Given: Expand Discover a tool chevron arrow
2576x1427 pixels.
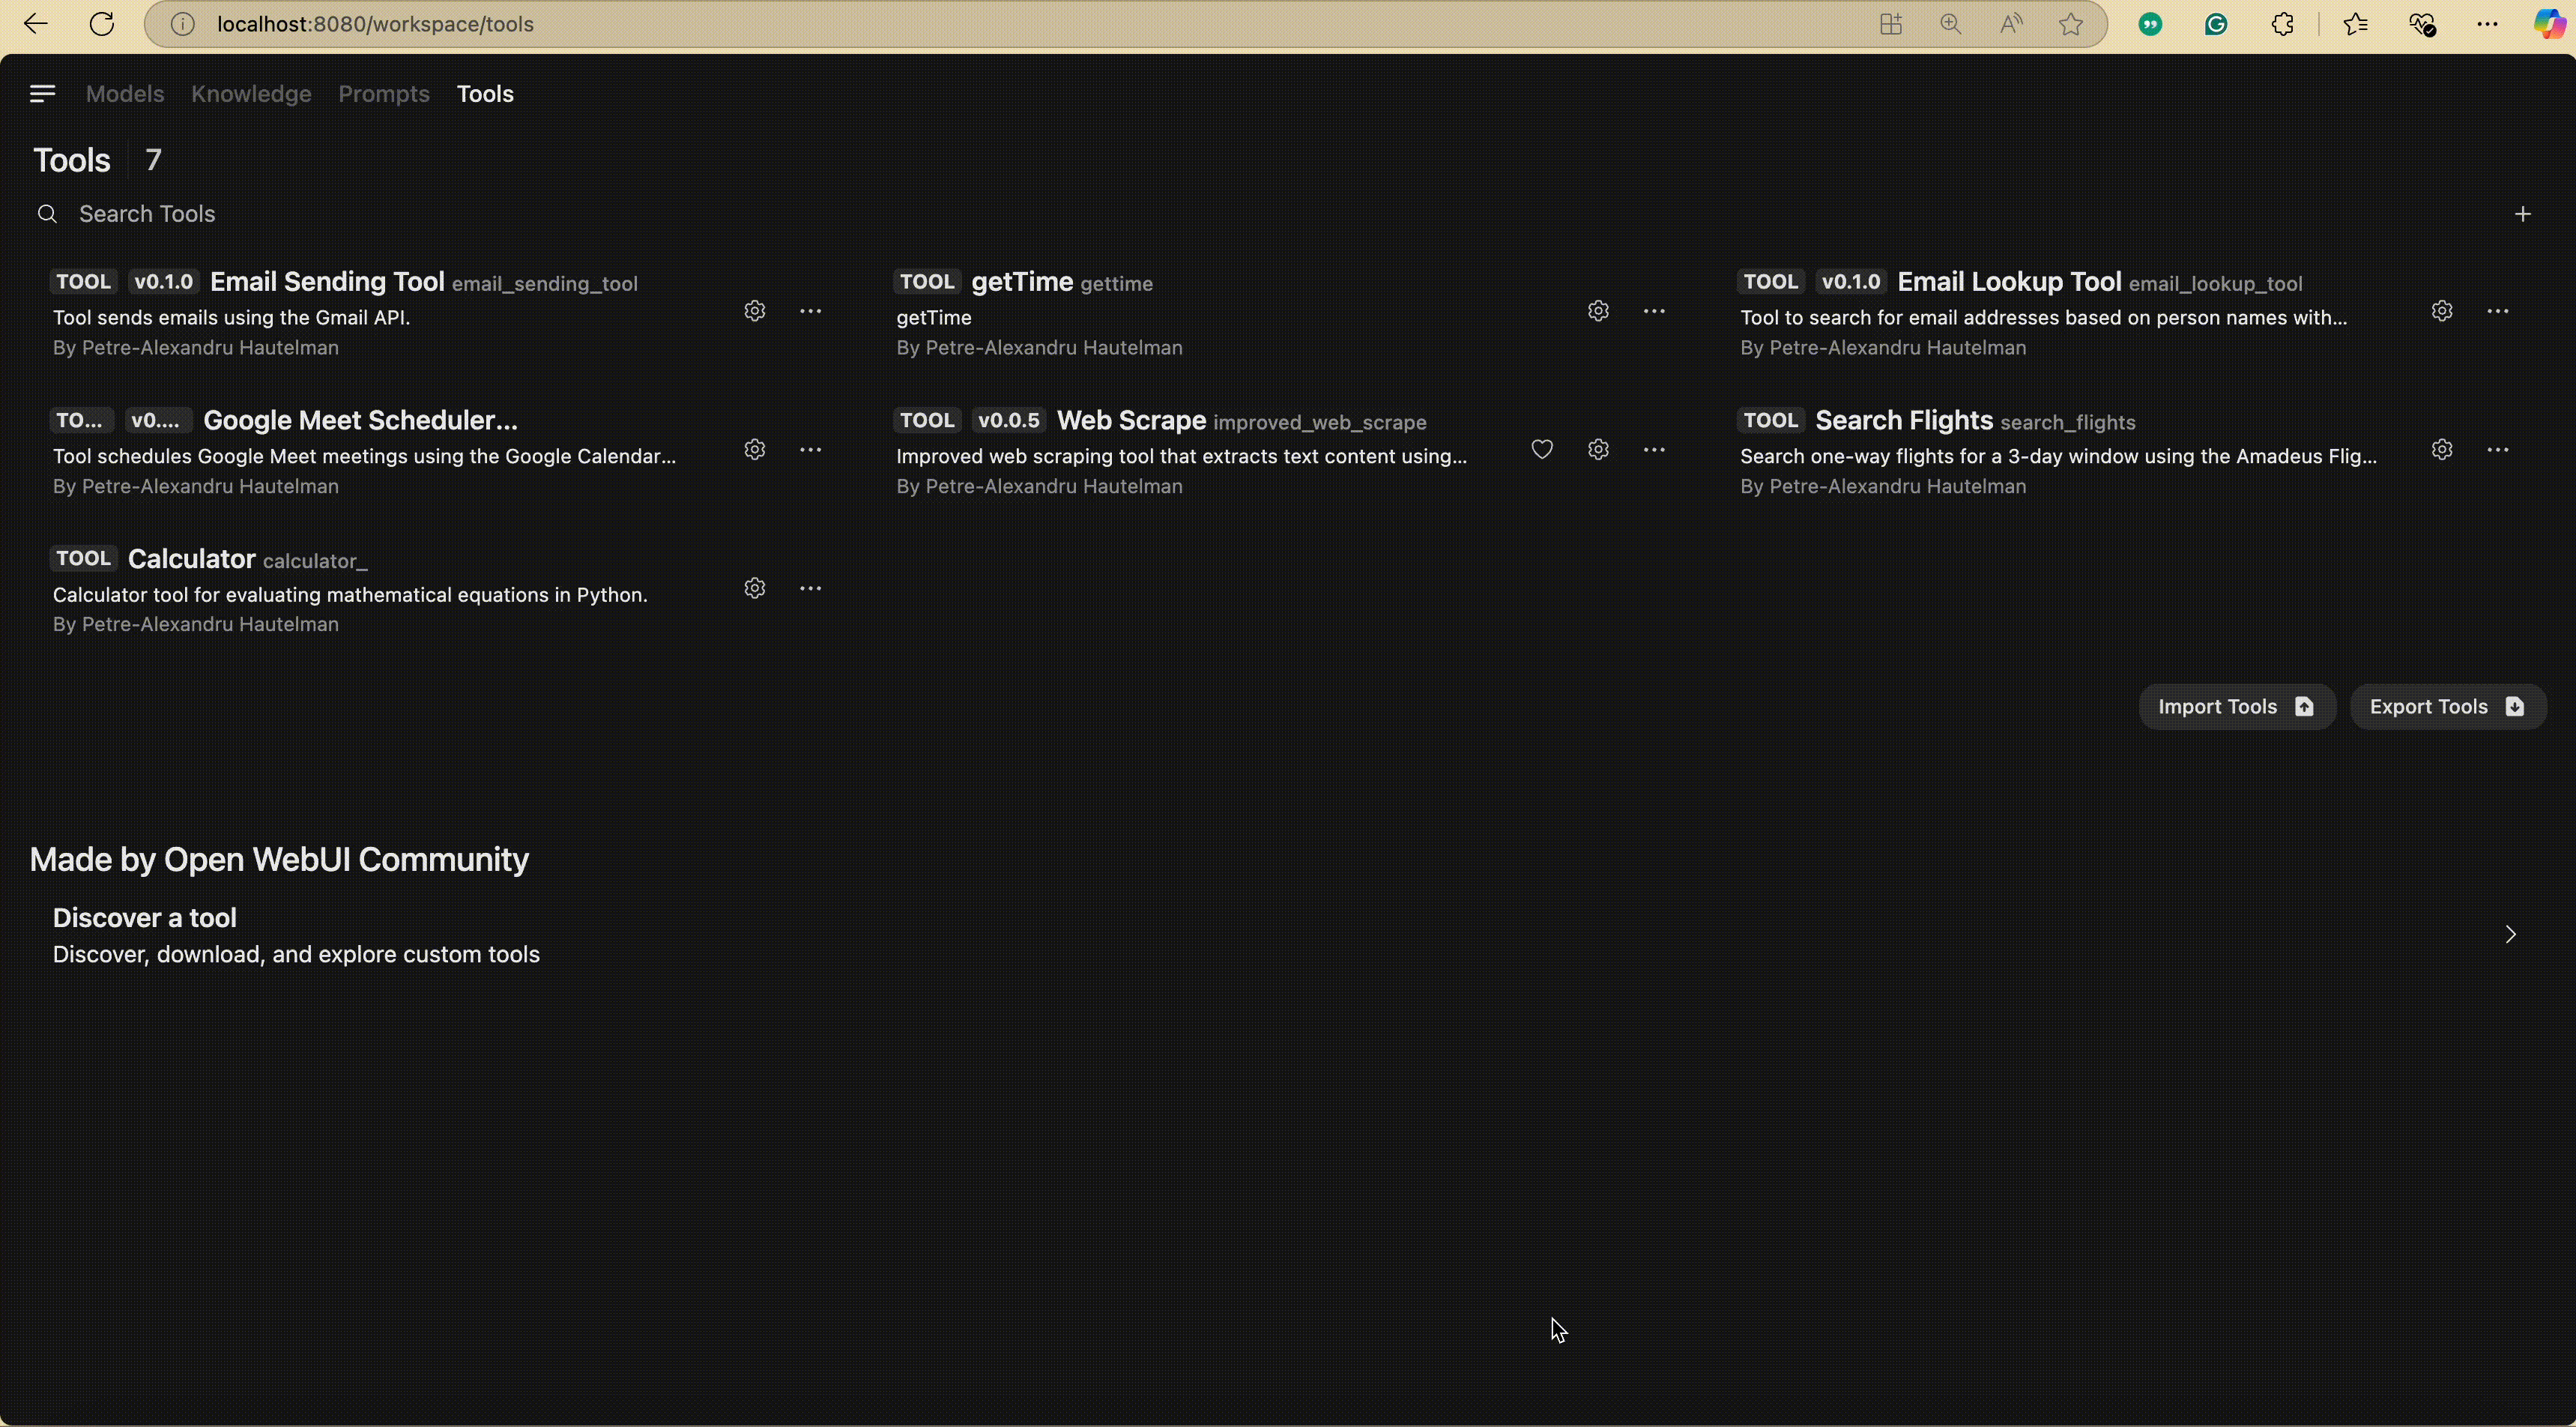Looking at the screenshot, I should click(x=2510, y=934).
